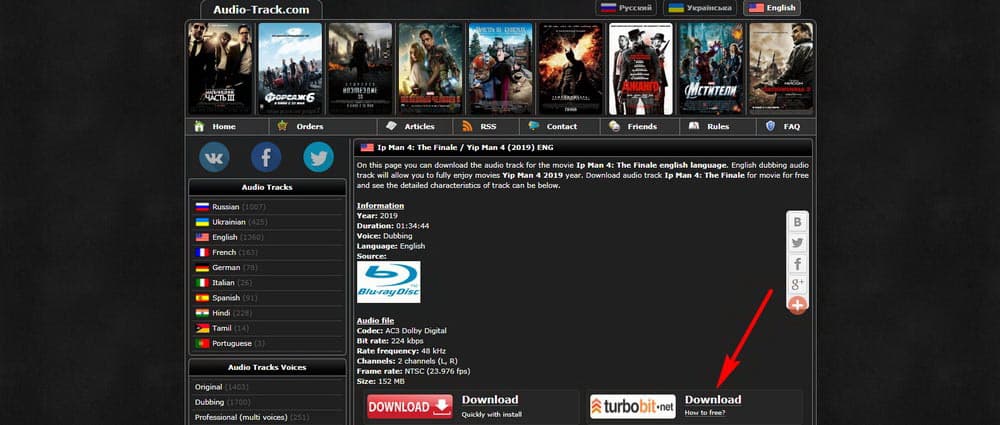
Task: Click the red DOWNLOAD button
Action: pos(410,406)
